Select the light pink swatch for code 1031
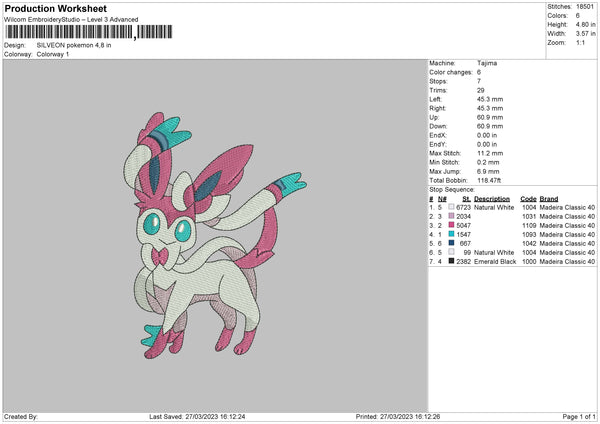Image resolution: width=600 pixels, height=424 pixels. coord(452,216)
